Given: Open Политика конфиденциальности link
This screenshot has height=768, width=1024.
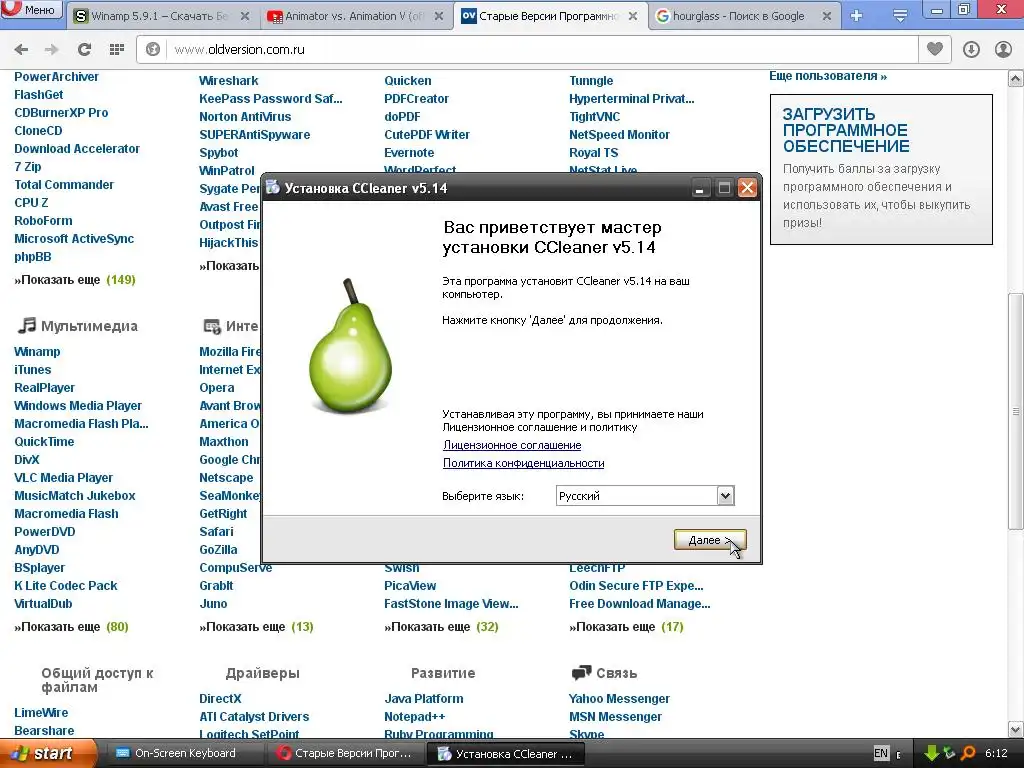Looking at the screenshot, I should 523,463.
